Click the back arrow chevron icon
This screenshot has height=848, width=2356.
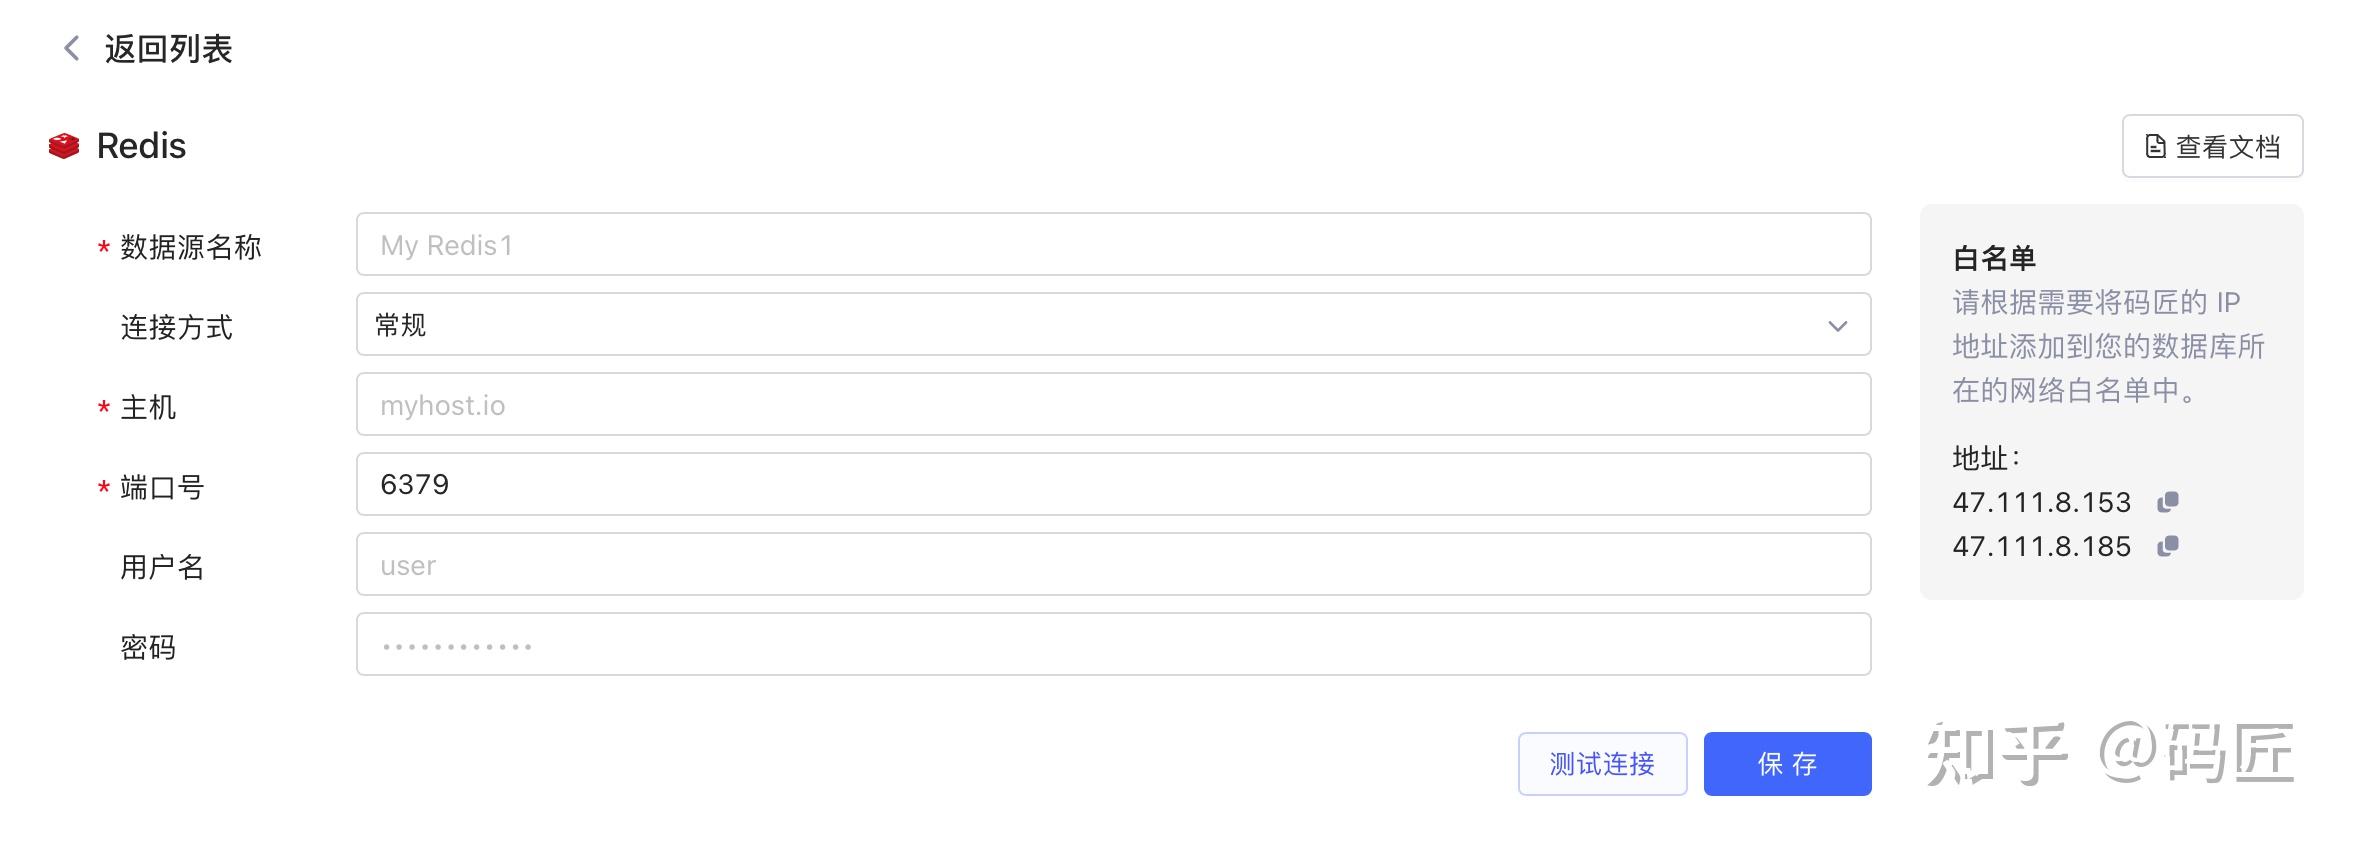point(71,48)
